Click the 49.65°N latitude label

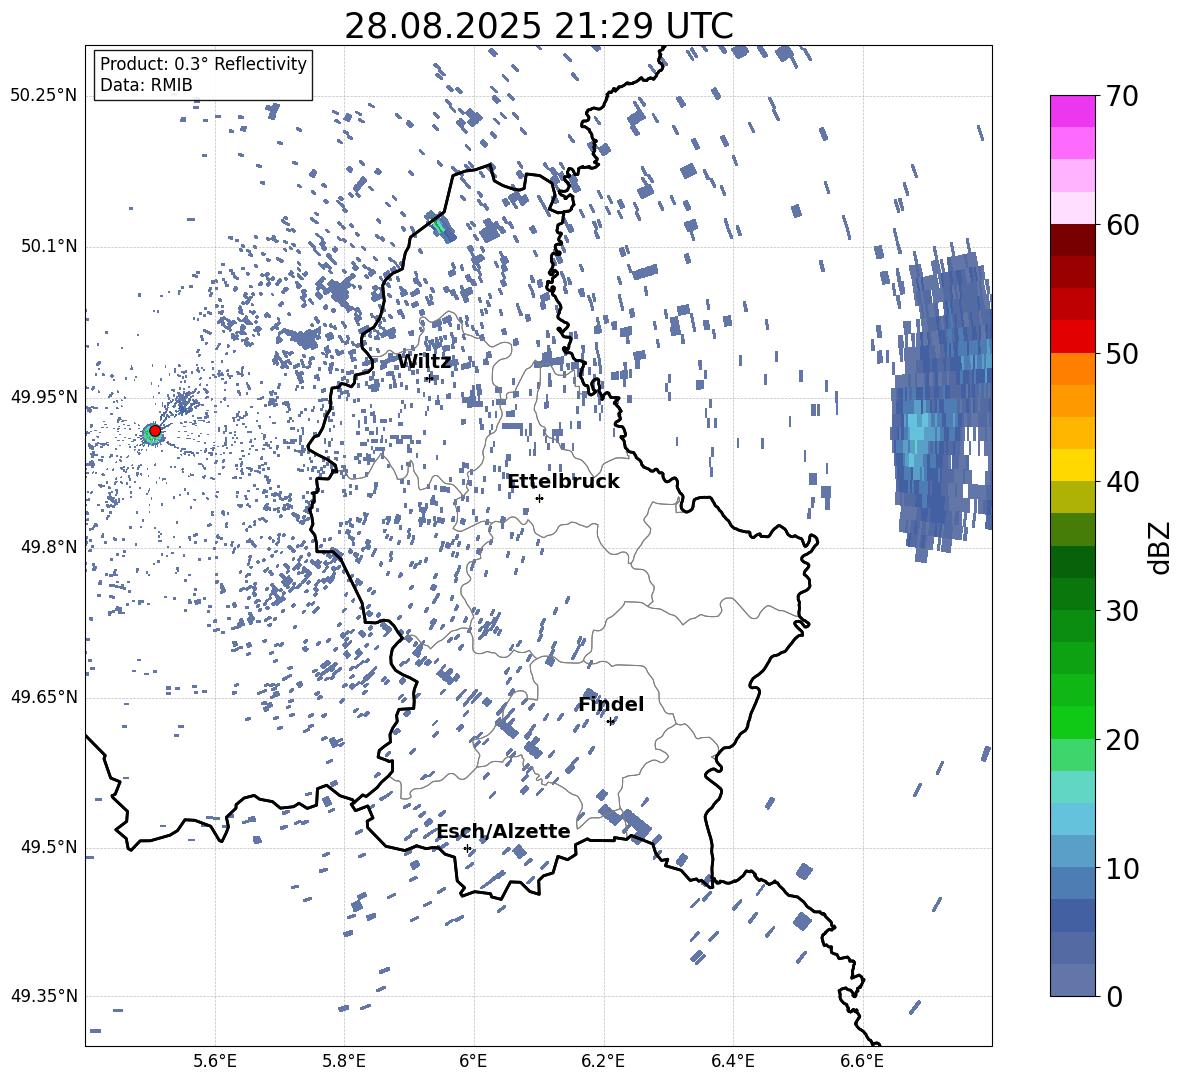tap(44, 697)
